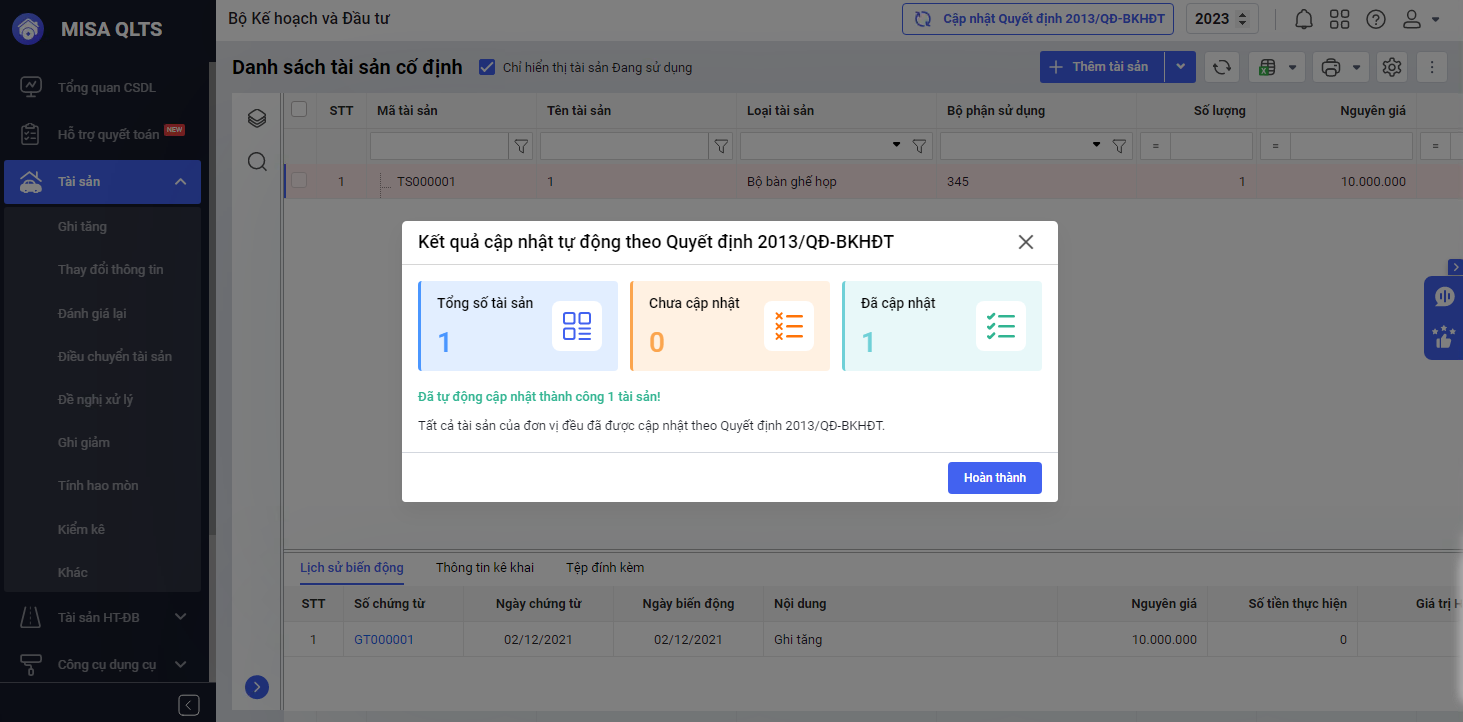Click the help question mark icon

pyautogui.click(x=1376, y=19)
